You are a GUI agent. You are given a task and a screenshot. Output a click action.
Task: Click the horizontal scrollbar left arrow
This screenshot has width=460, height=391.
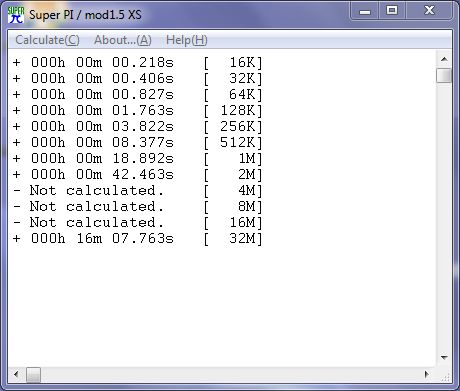[x=16, y=374]
